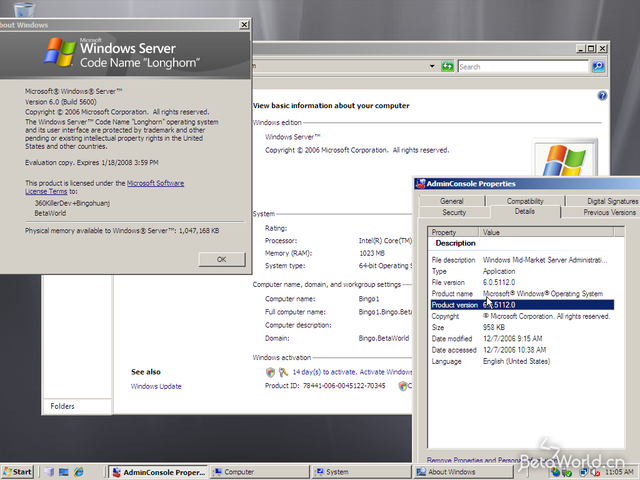Click OK in About Windows dialog
Image resolution: width=640 pixels, height=480 pixels.
[x=222, y=259]
